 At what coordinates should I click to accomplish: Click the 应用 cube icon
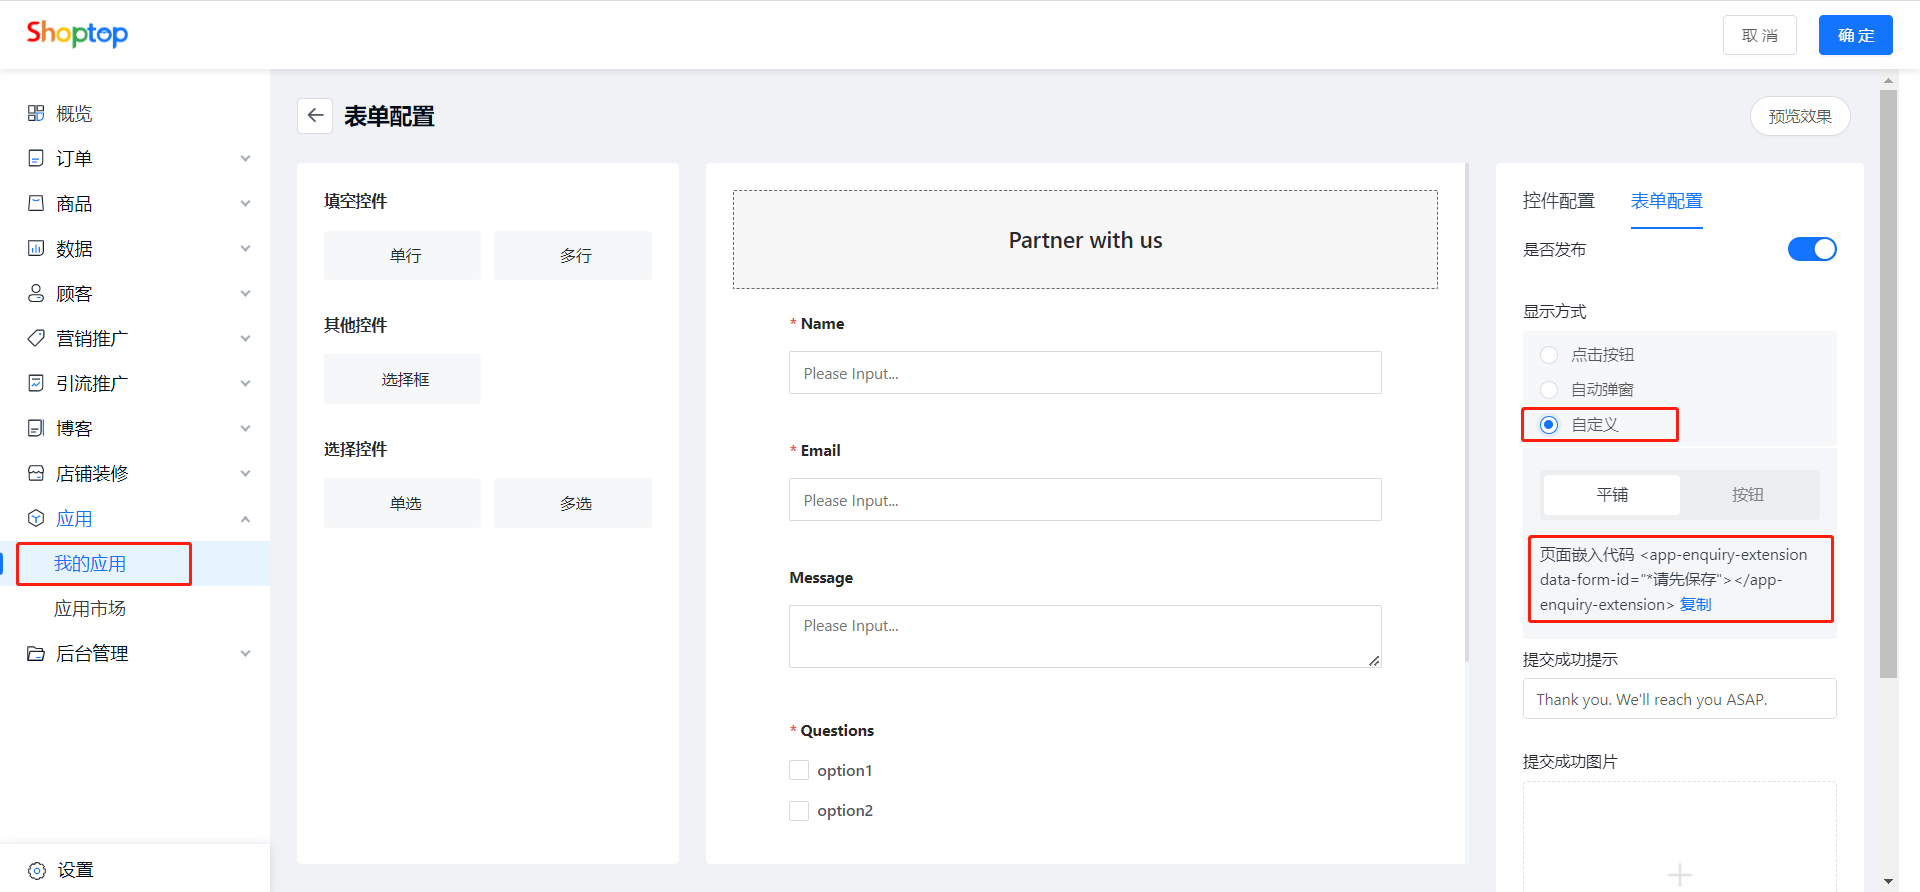tap(36, 518)
